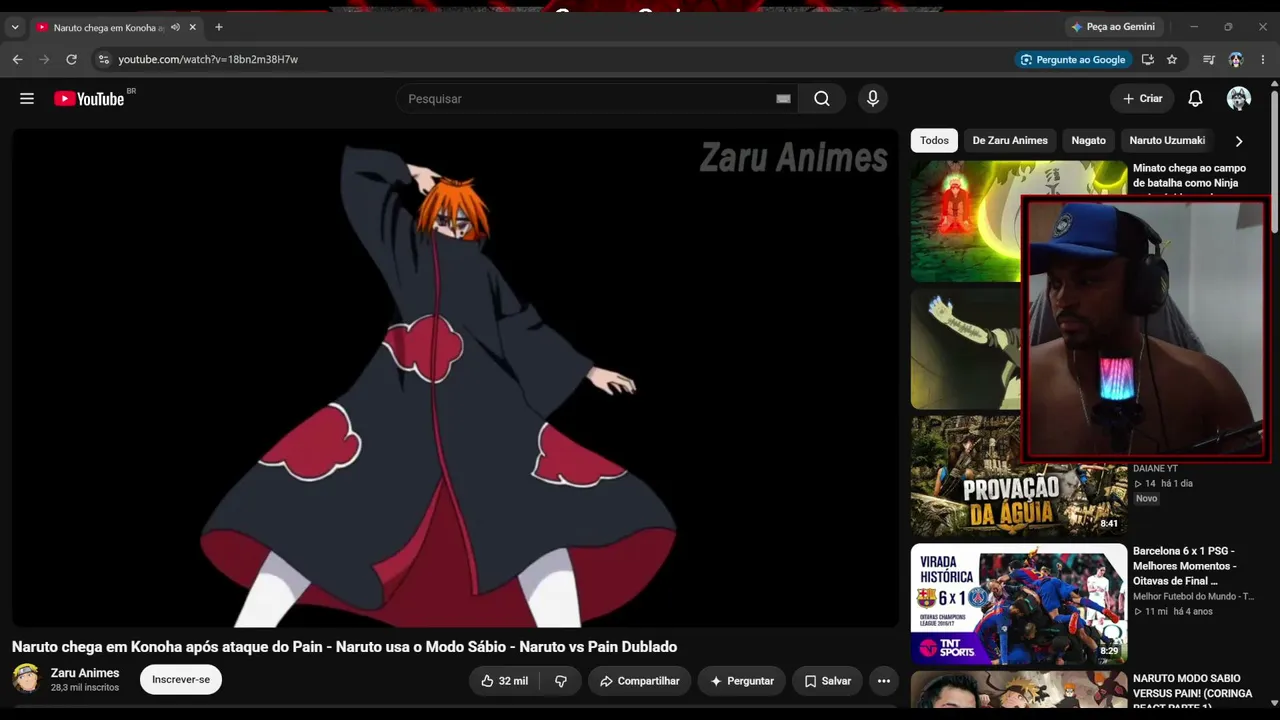Open the on-screen keyboard in search box
The image size is (1280, 720).
[783, 99]
